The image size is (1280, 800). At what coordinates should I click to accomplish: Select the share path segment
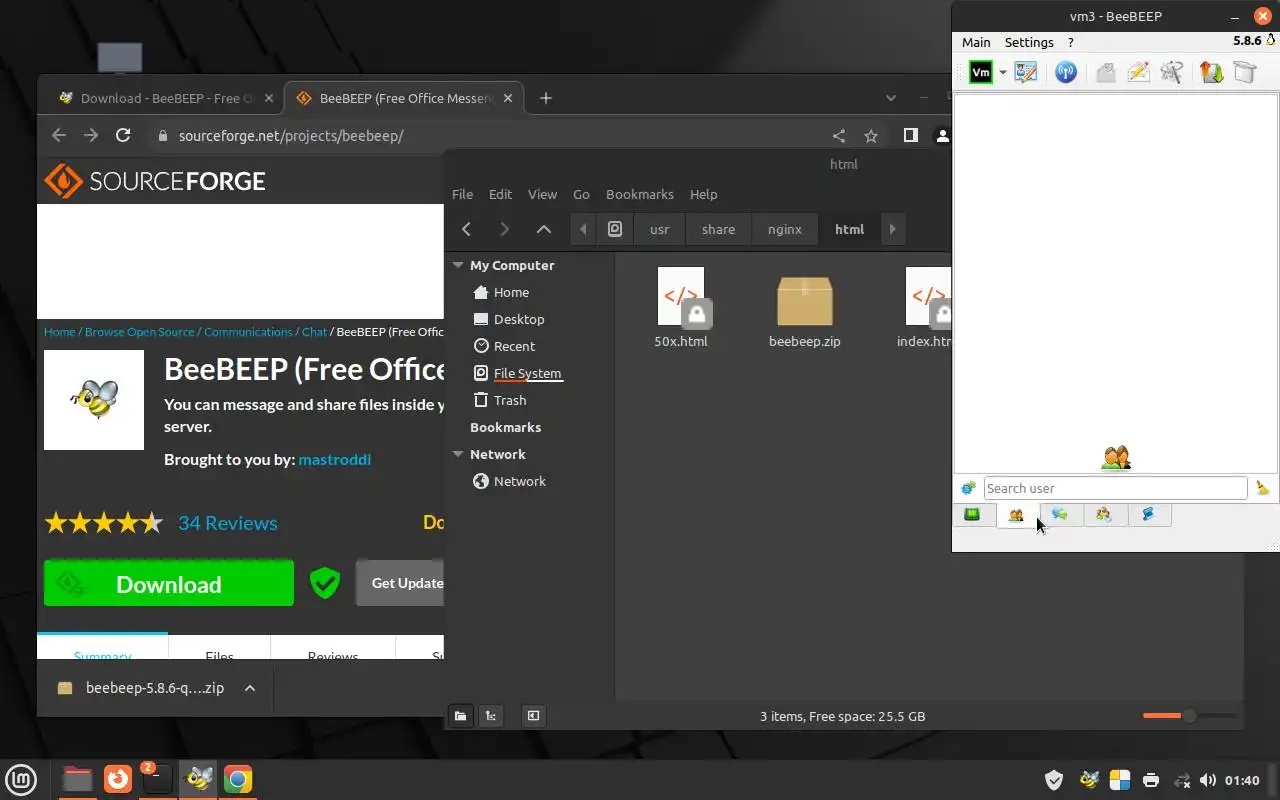click(718, 229)
